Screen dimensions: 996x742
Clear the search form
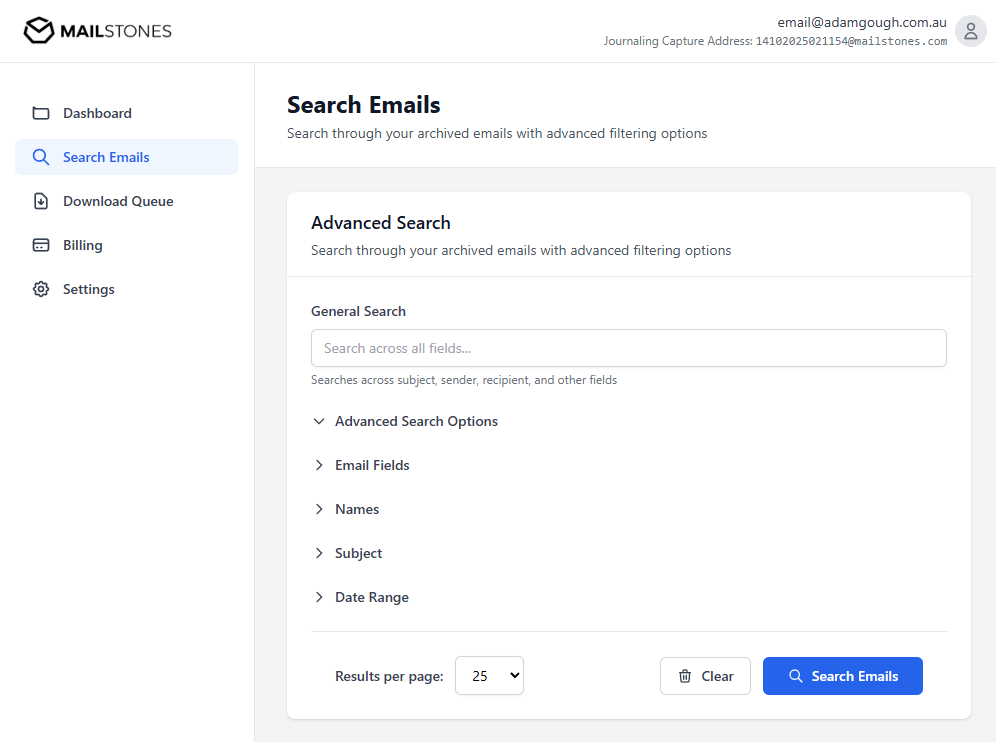click(705, 676)
